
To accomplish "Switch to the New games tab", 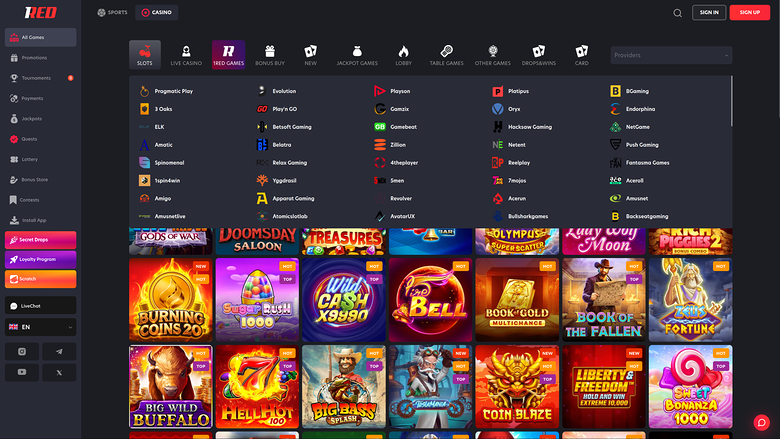I will 310,55.
